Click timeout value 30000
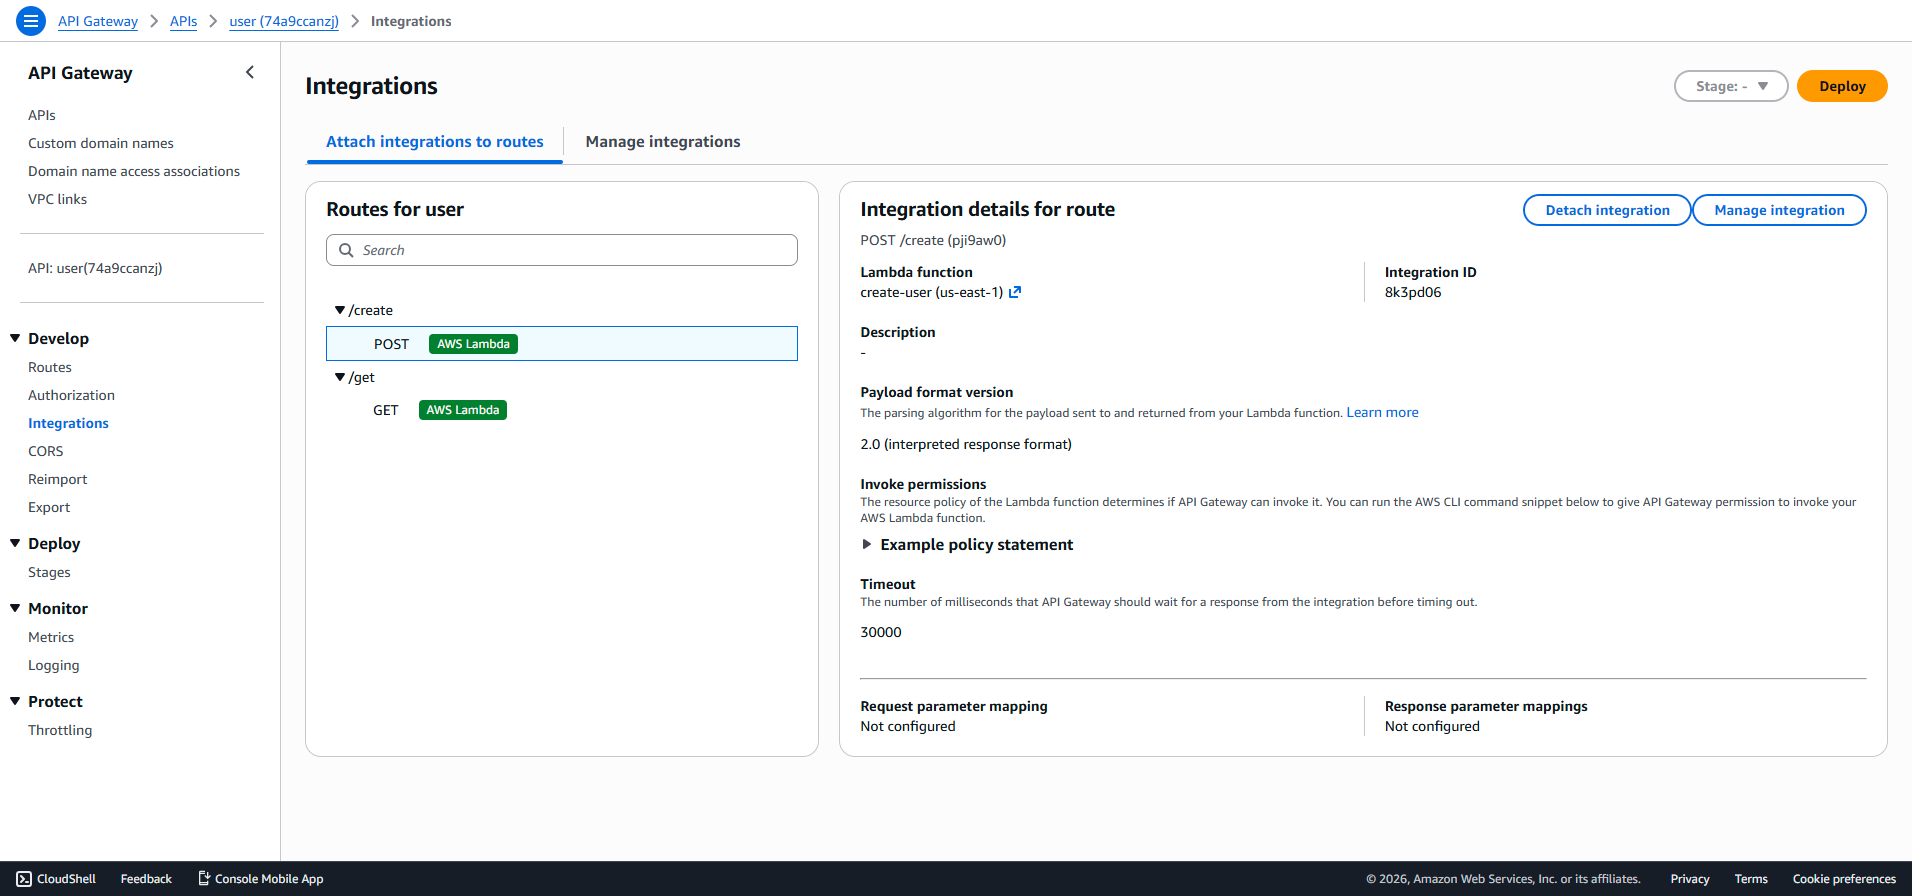 (881, 632)
